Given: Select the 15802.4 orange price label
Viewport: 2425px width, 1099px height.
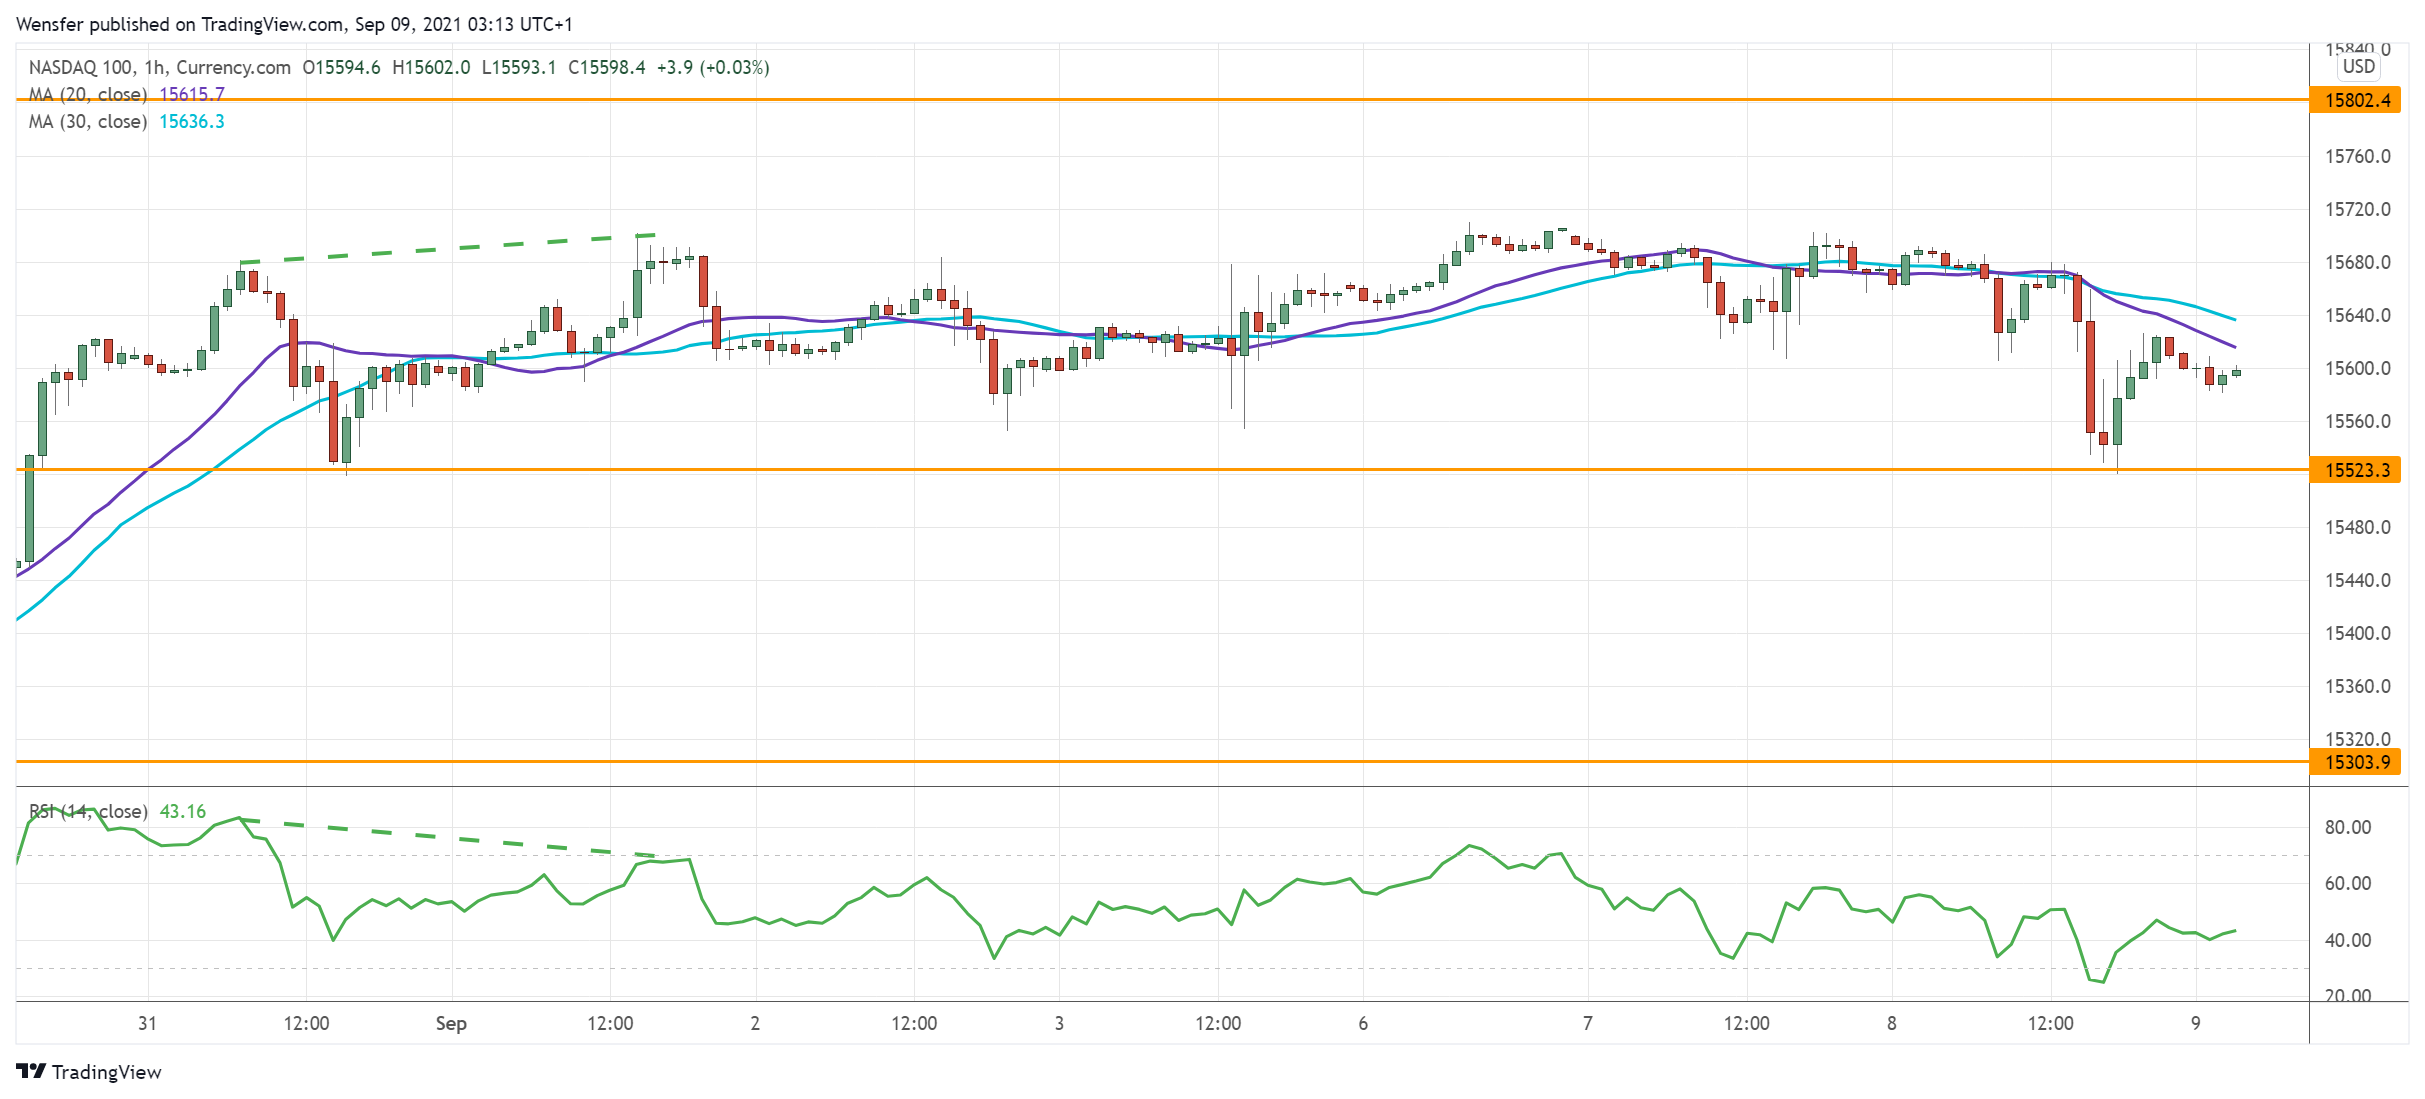Looking at the screenshot, I should coord(2355,100).
